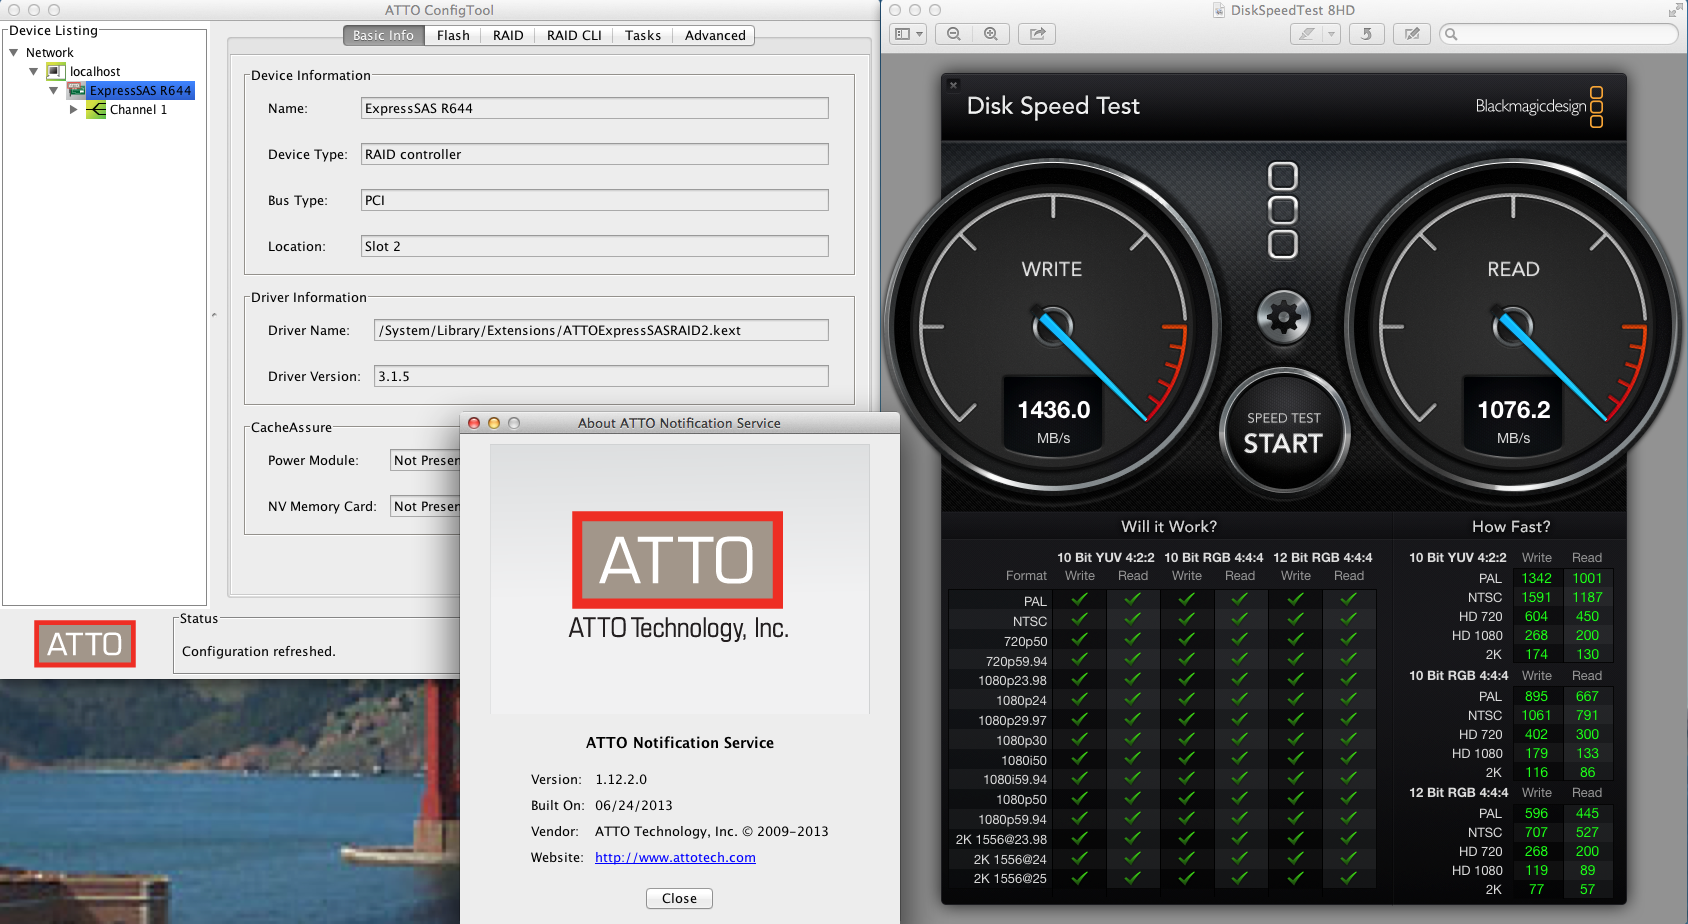Click the 1591 NTSC write value

(1536, 598)
